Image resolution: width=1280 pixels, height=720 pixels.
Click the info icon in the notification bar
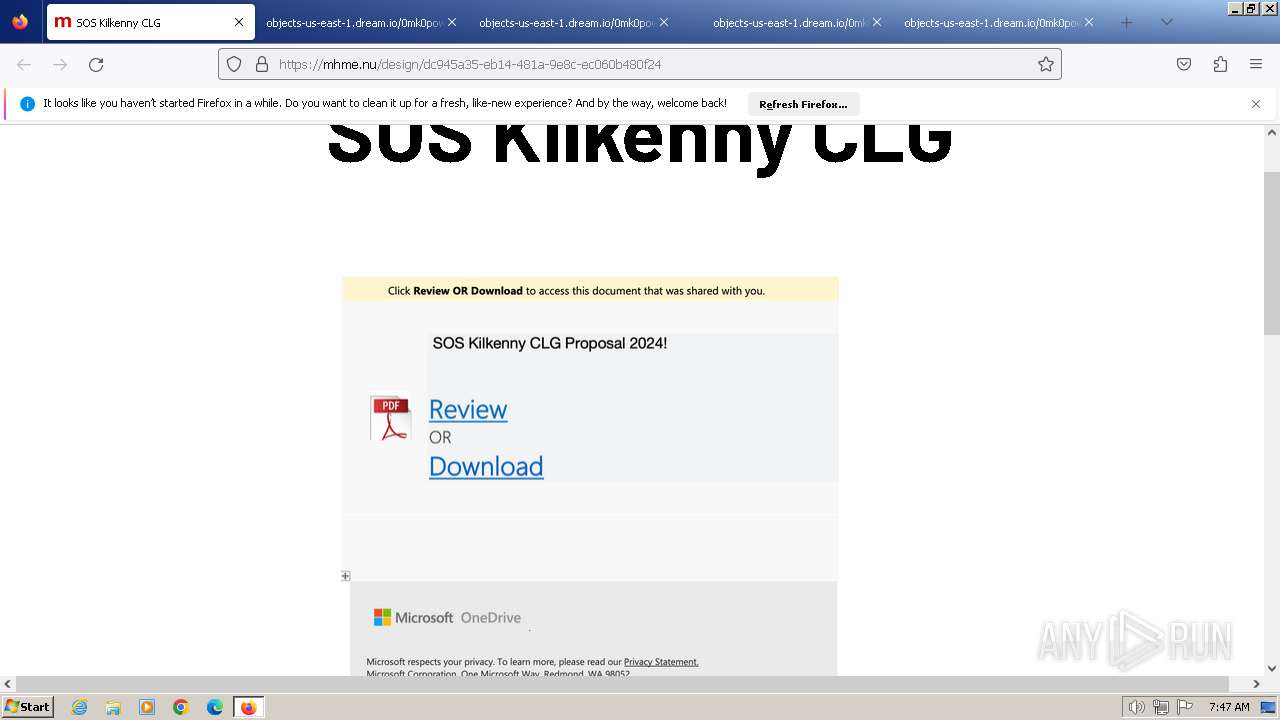coord(27,104)
